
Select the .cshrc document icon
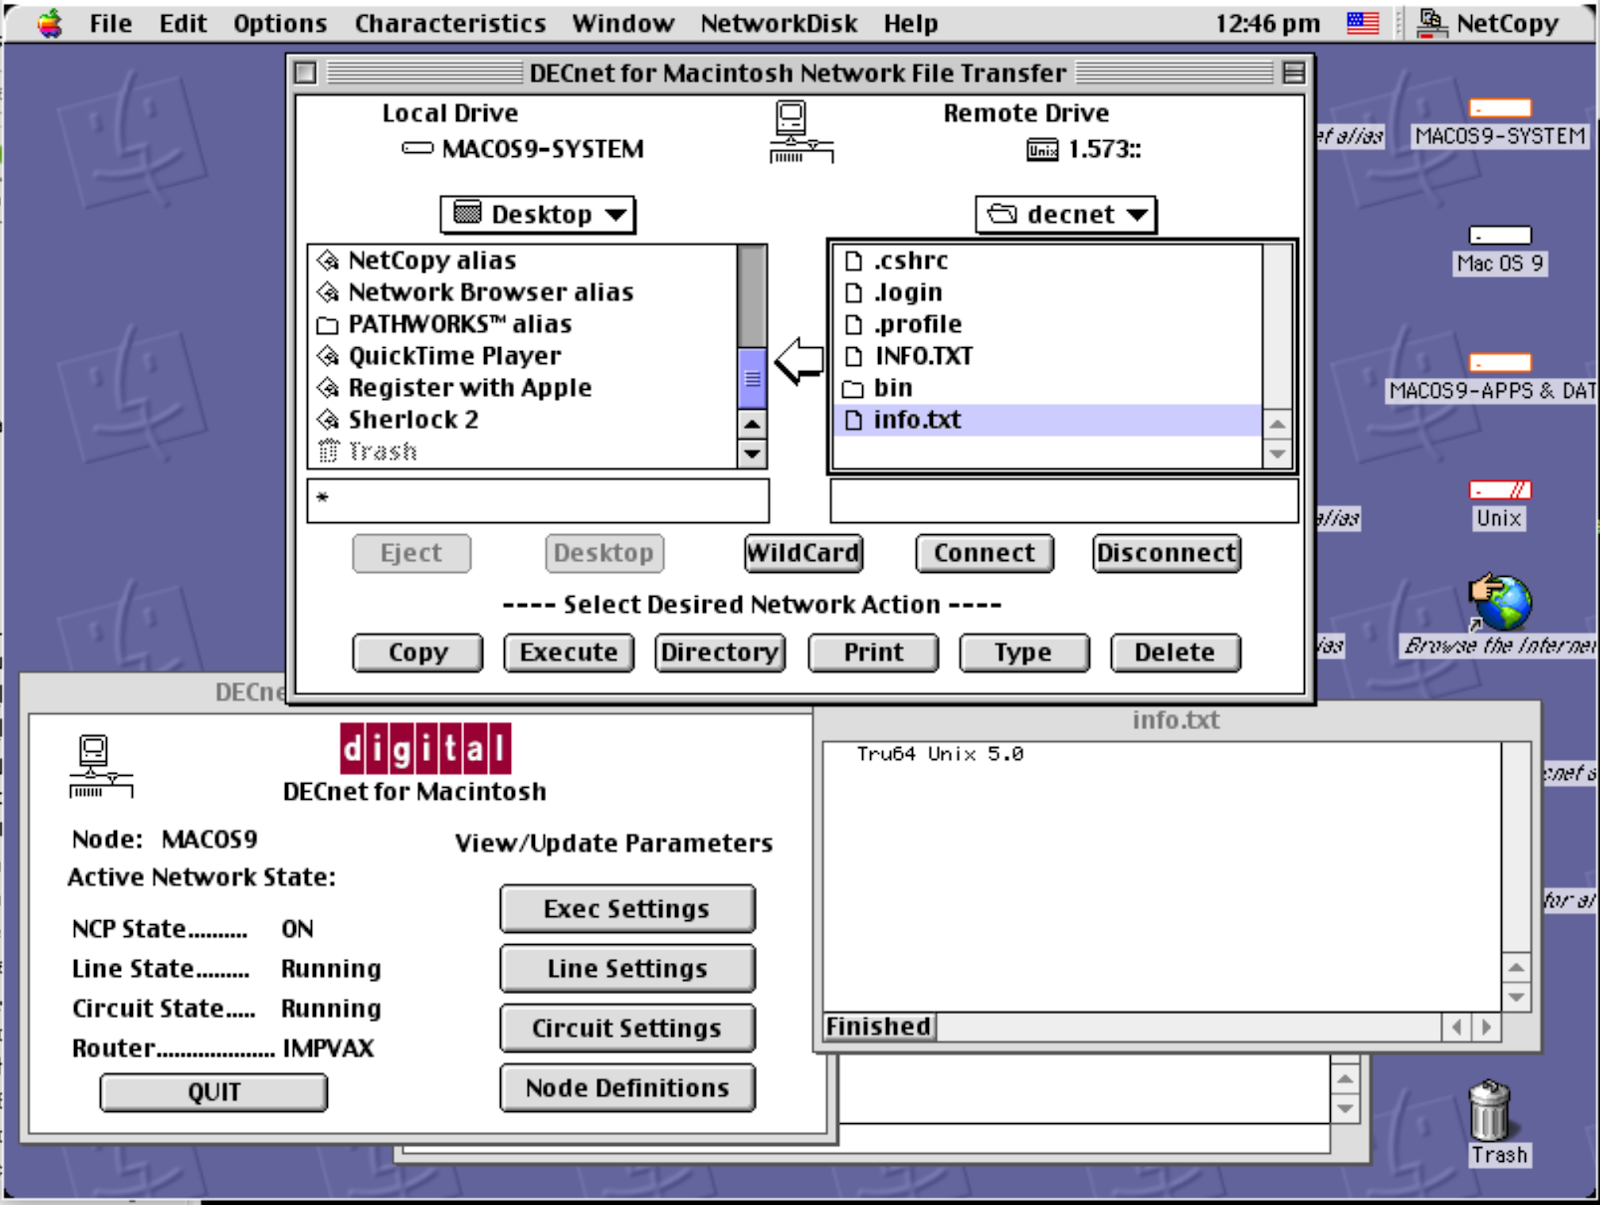(x=853, y=261)
